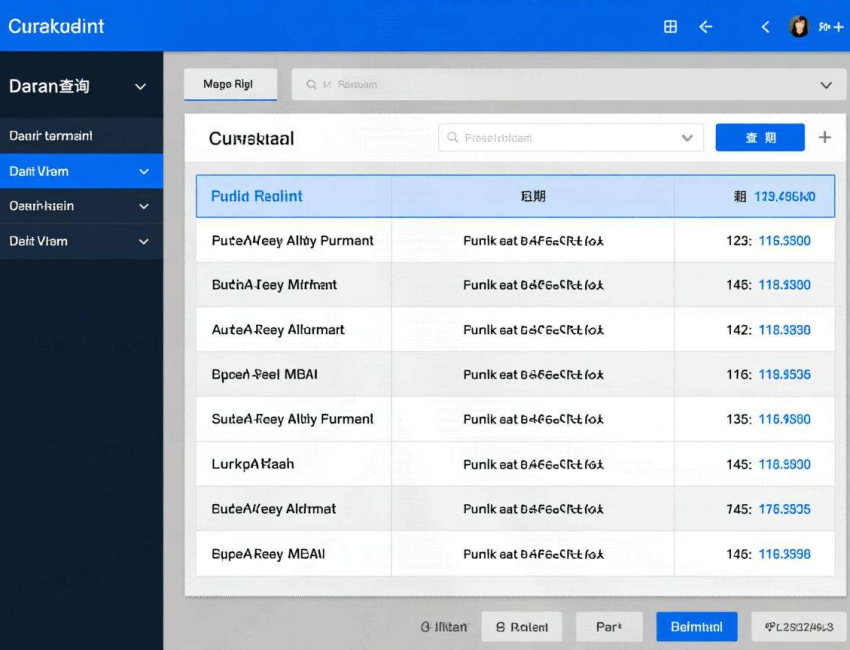Click the magnifier icon in Curakaal search

point(453,138)
